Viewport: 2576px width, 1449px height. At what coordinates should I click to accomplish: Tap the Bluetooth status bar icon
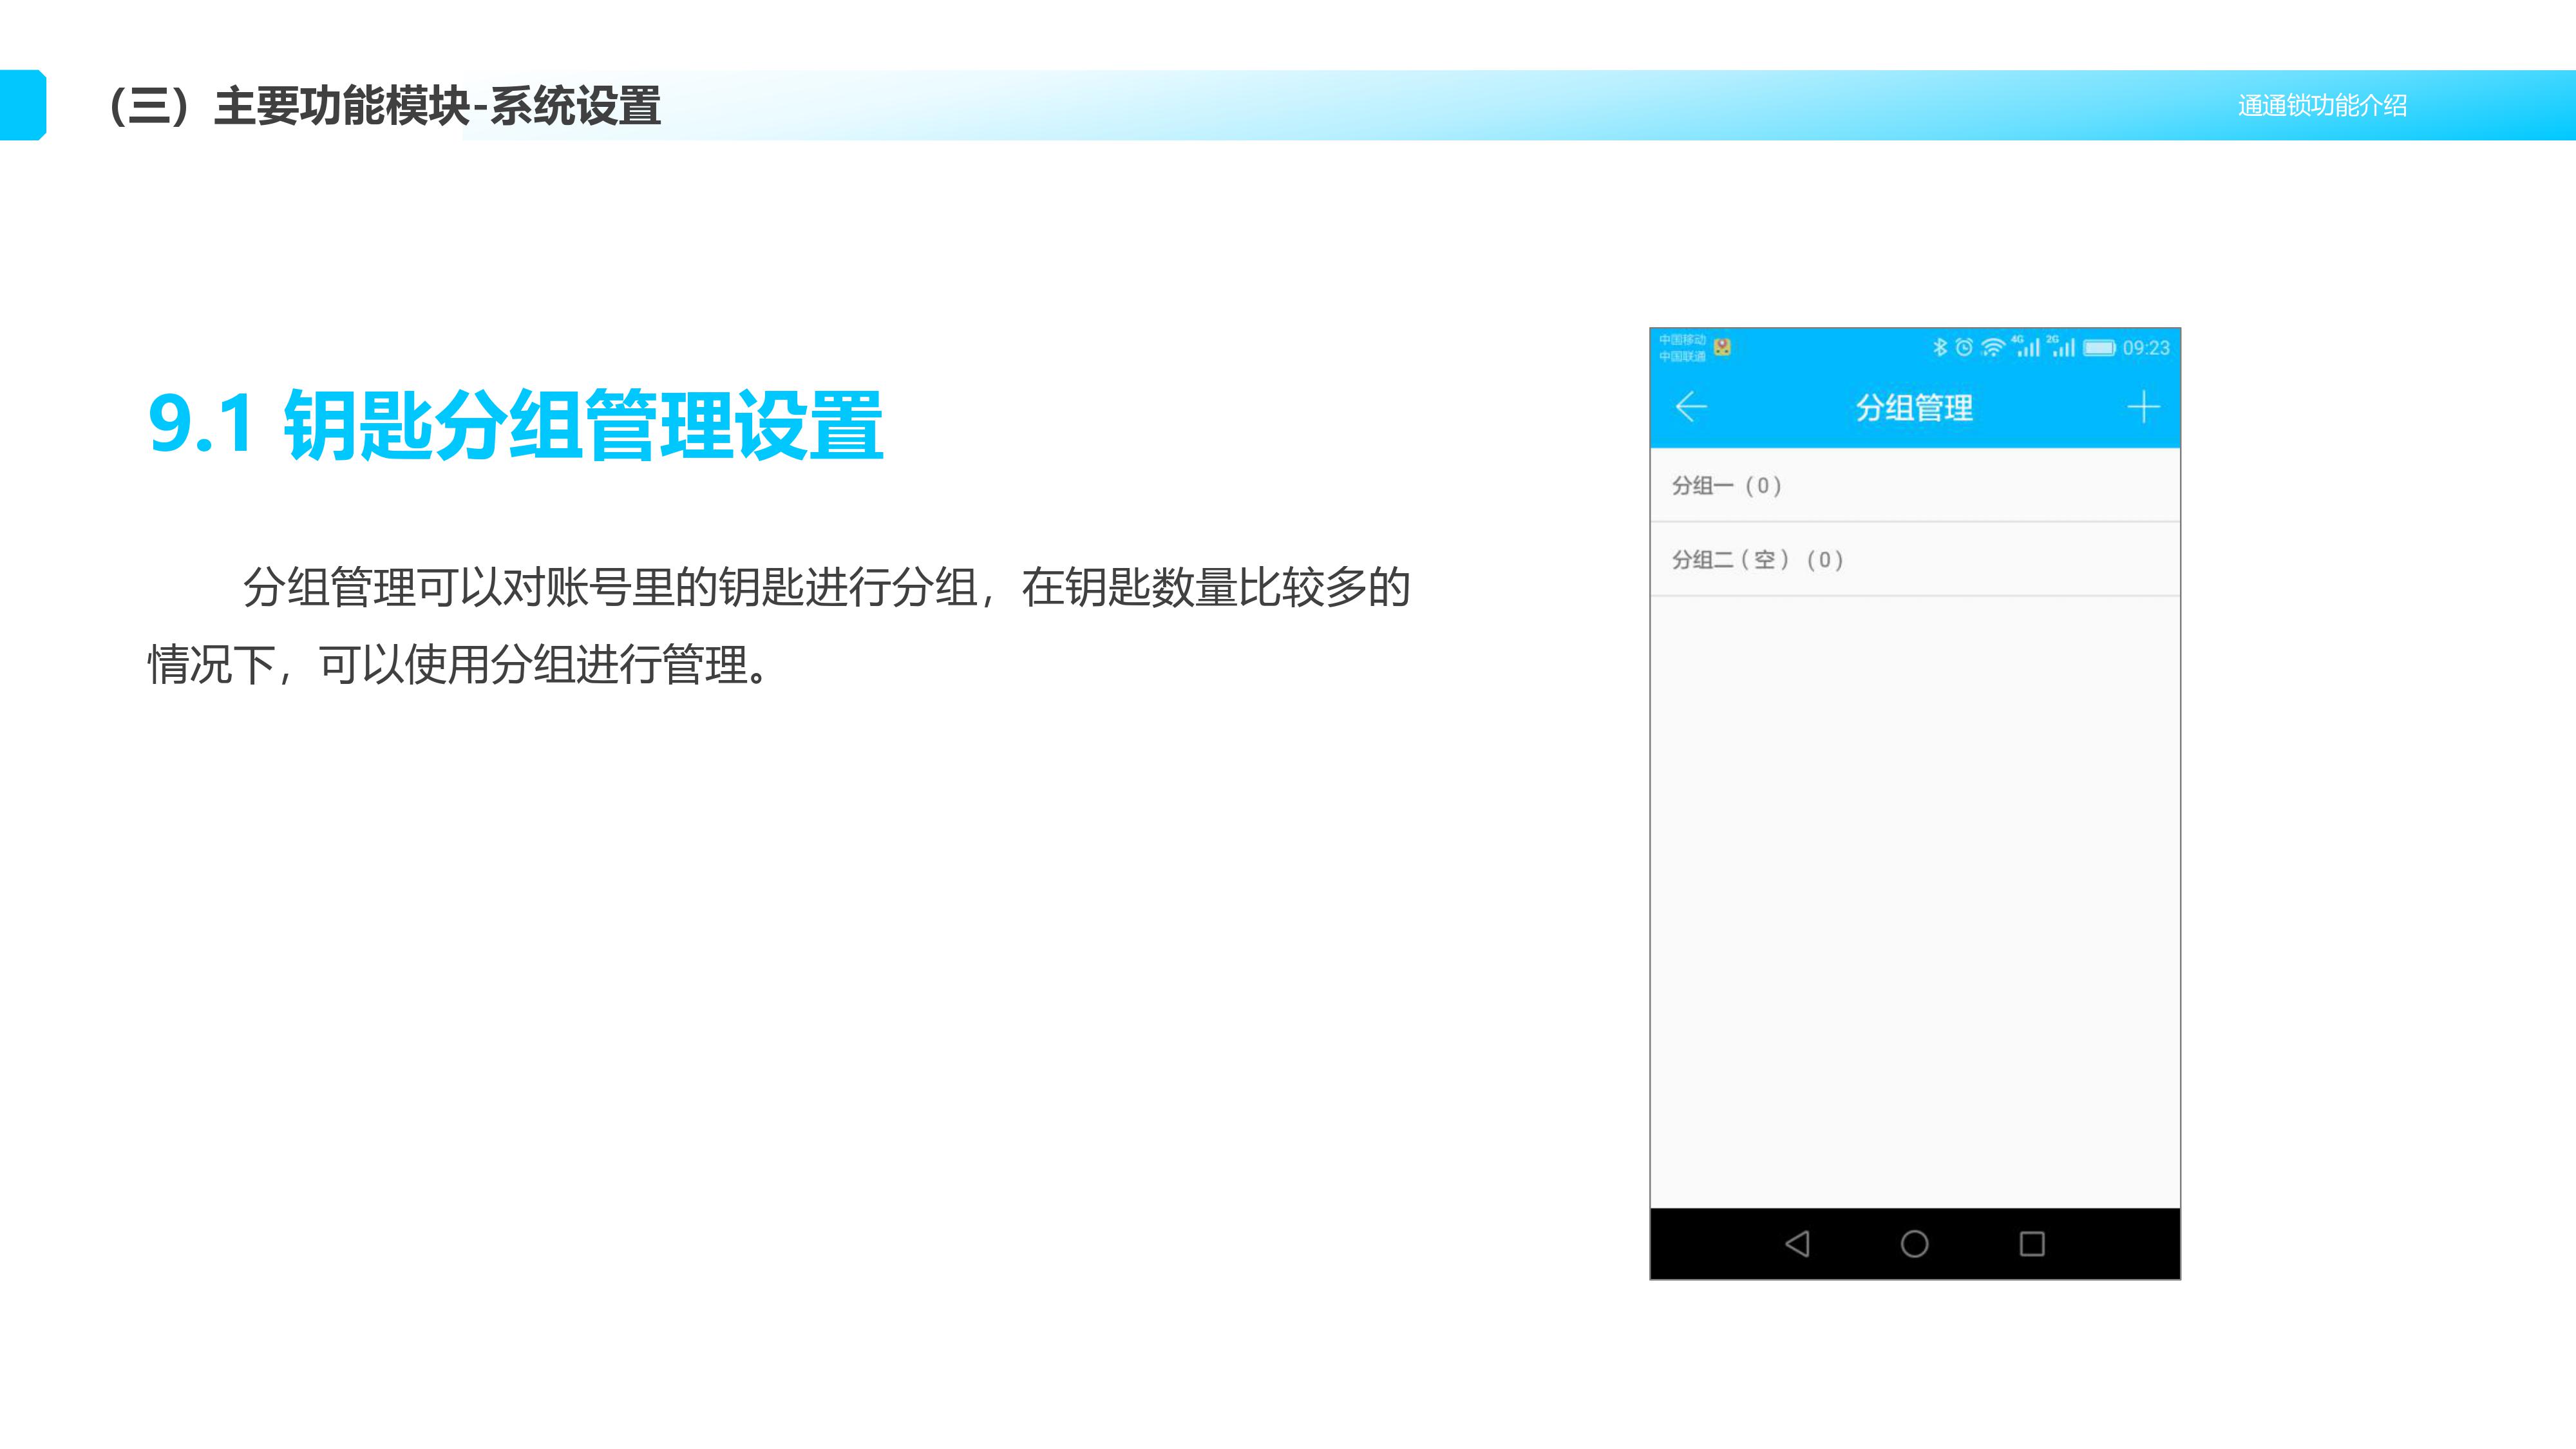[1940, 347]
